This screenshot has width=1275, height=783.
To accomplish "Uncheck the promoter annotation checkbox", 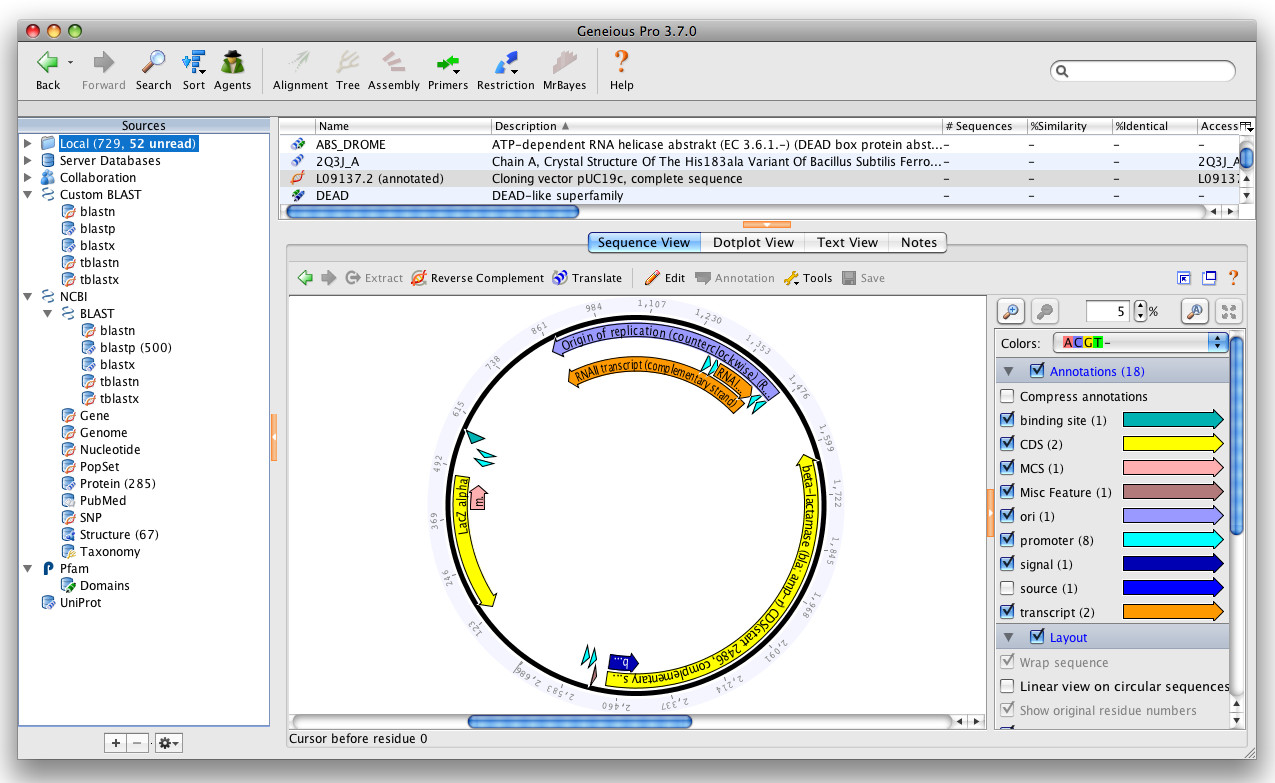I will pos(1007,541).
